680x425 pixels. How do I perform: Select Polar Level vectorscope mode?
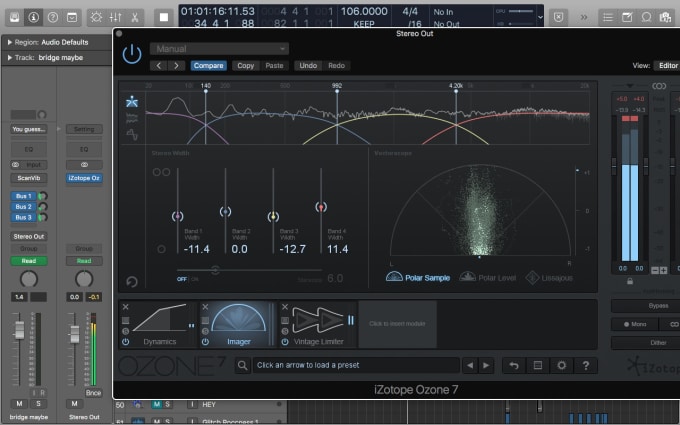point(487,278)
